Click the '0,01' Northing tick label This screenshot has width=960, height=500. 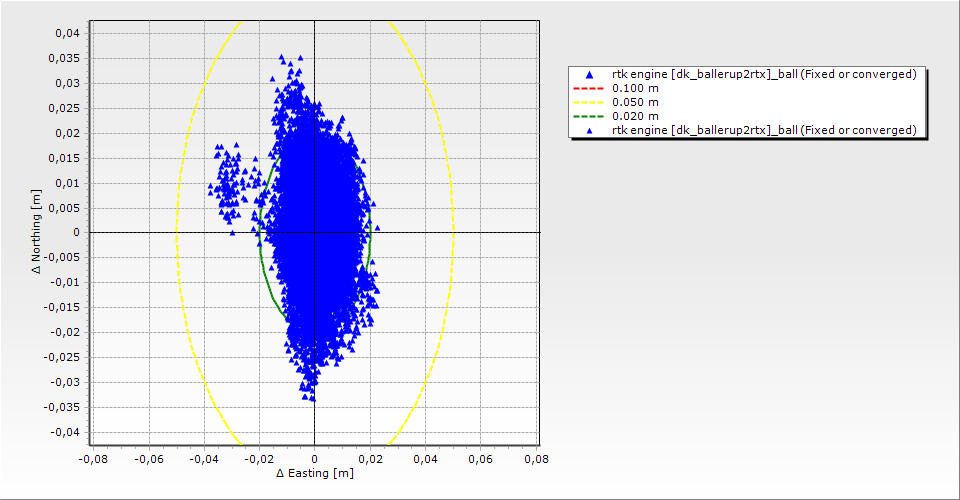pos(67,183)
